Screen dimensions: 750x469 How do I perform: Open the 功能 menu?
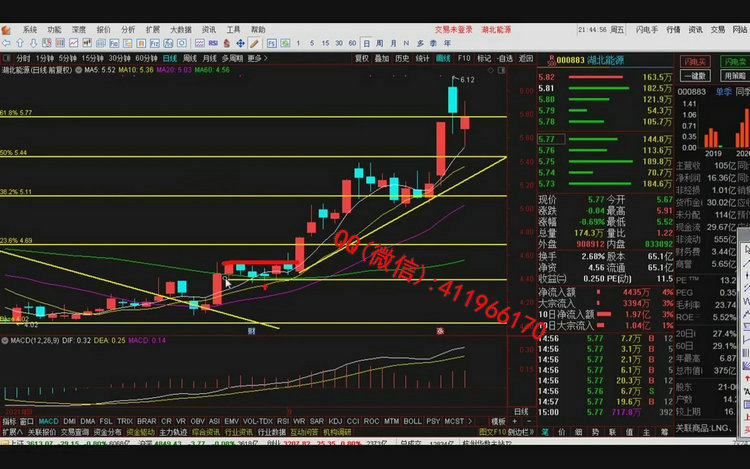point(54,30)
